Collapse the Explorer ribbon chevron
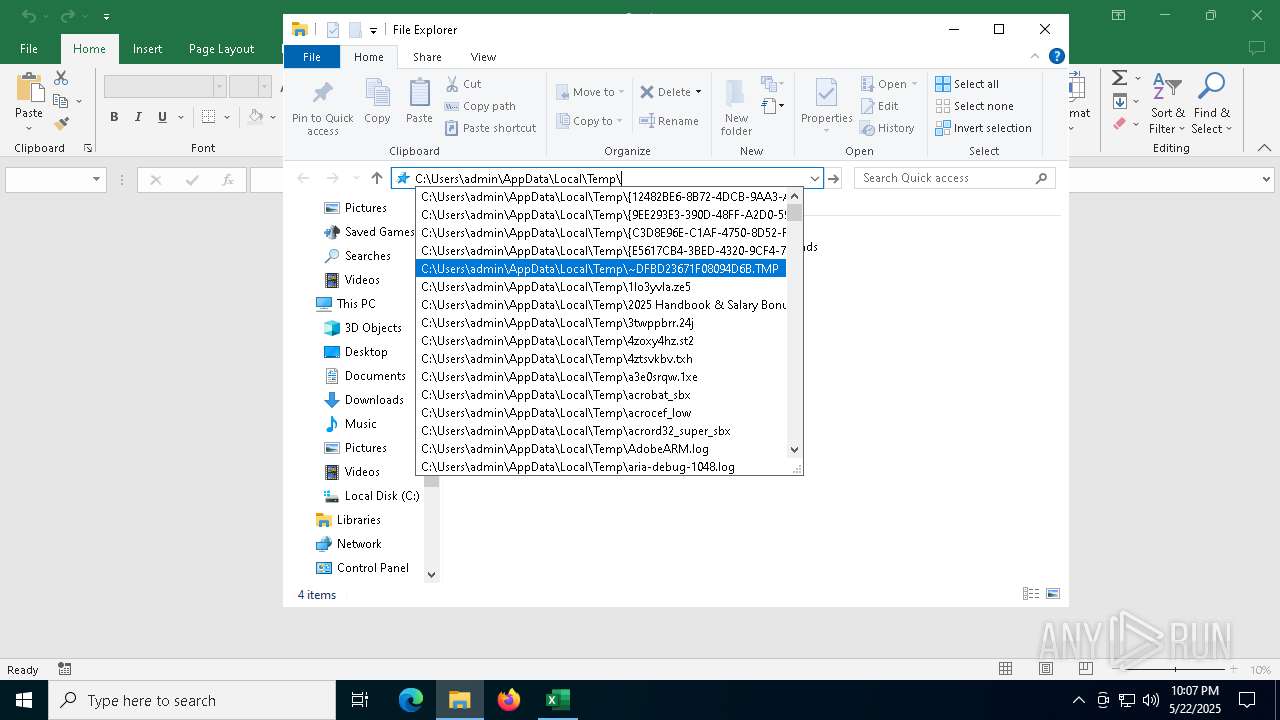 coord(1035,56)
